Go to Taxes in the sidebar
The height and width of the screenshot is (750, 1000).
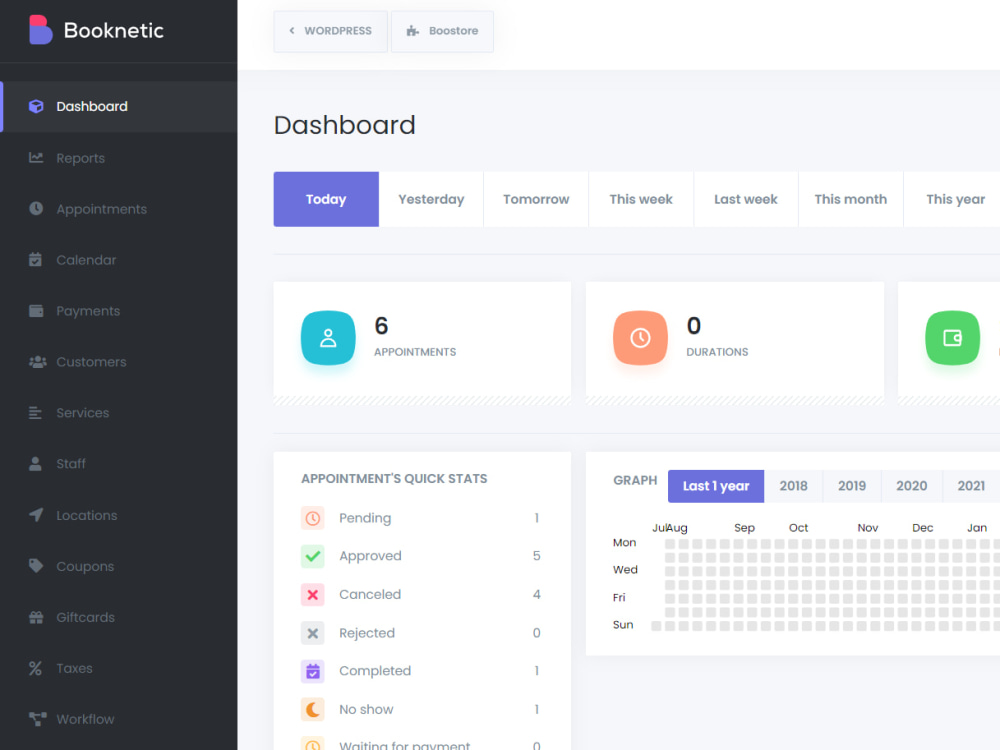119,668
